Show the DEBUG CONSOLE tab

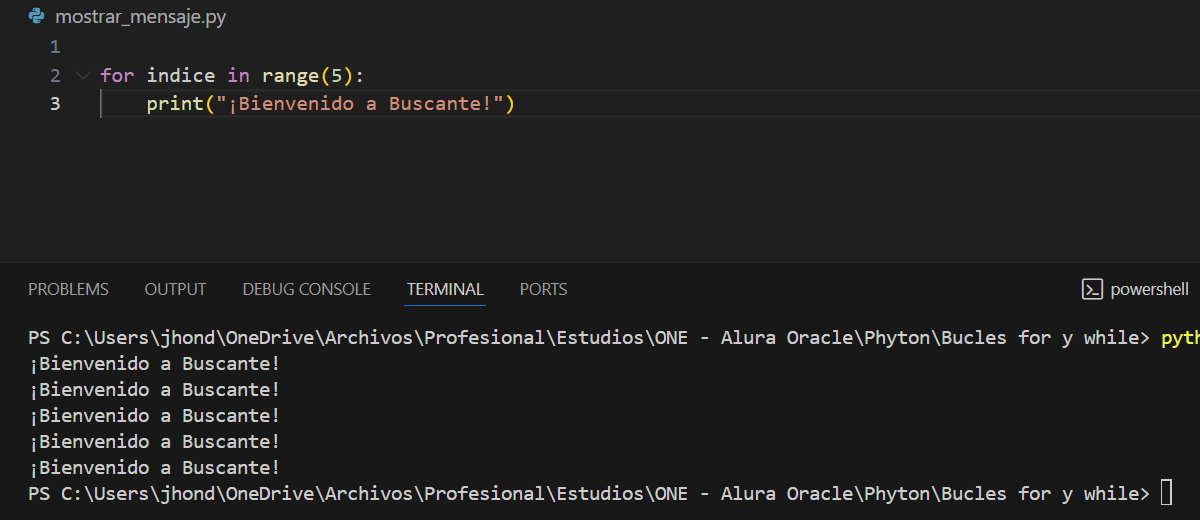(306, 289)
